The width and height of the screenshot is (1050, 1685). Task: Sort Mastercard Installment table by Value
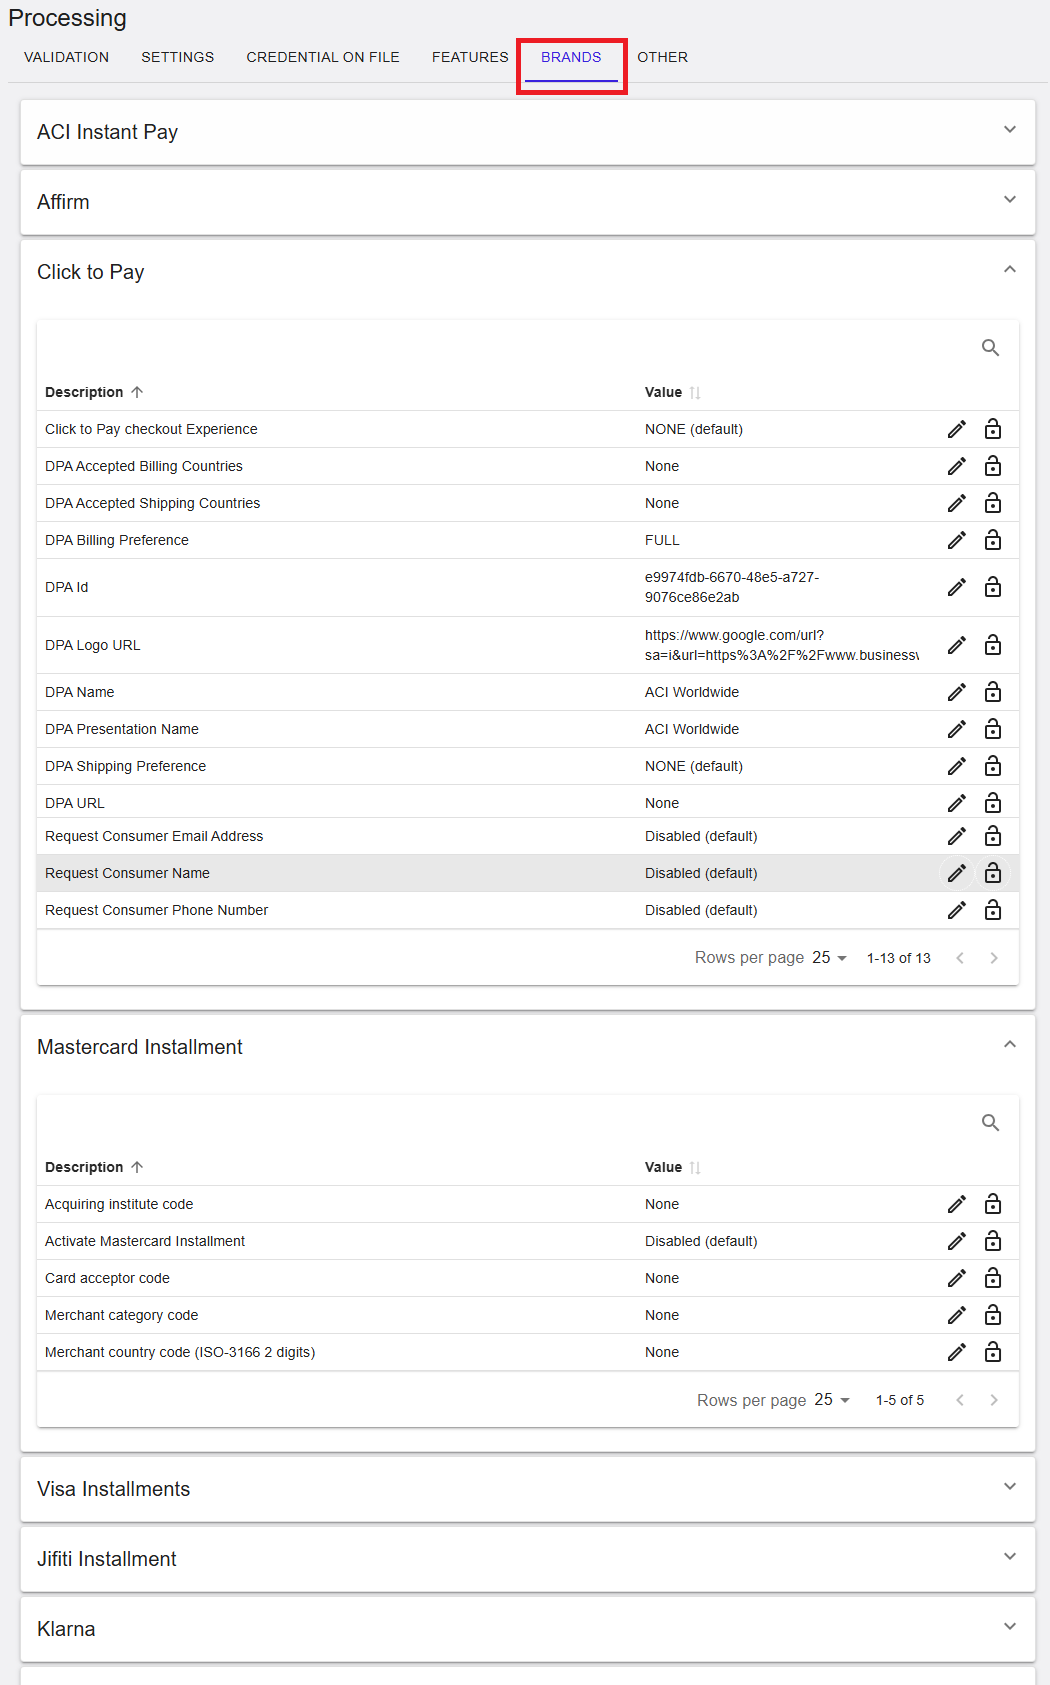pos(672,1167)
